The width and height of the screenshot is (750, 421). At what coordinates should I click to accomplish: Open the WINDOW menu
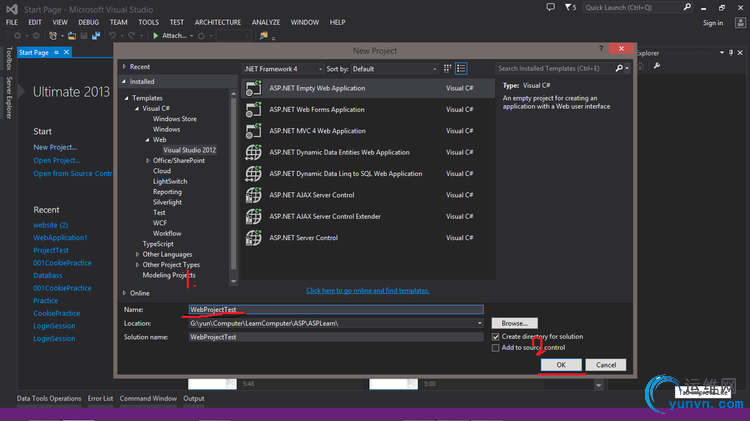[x=305, y=22]
